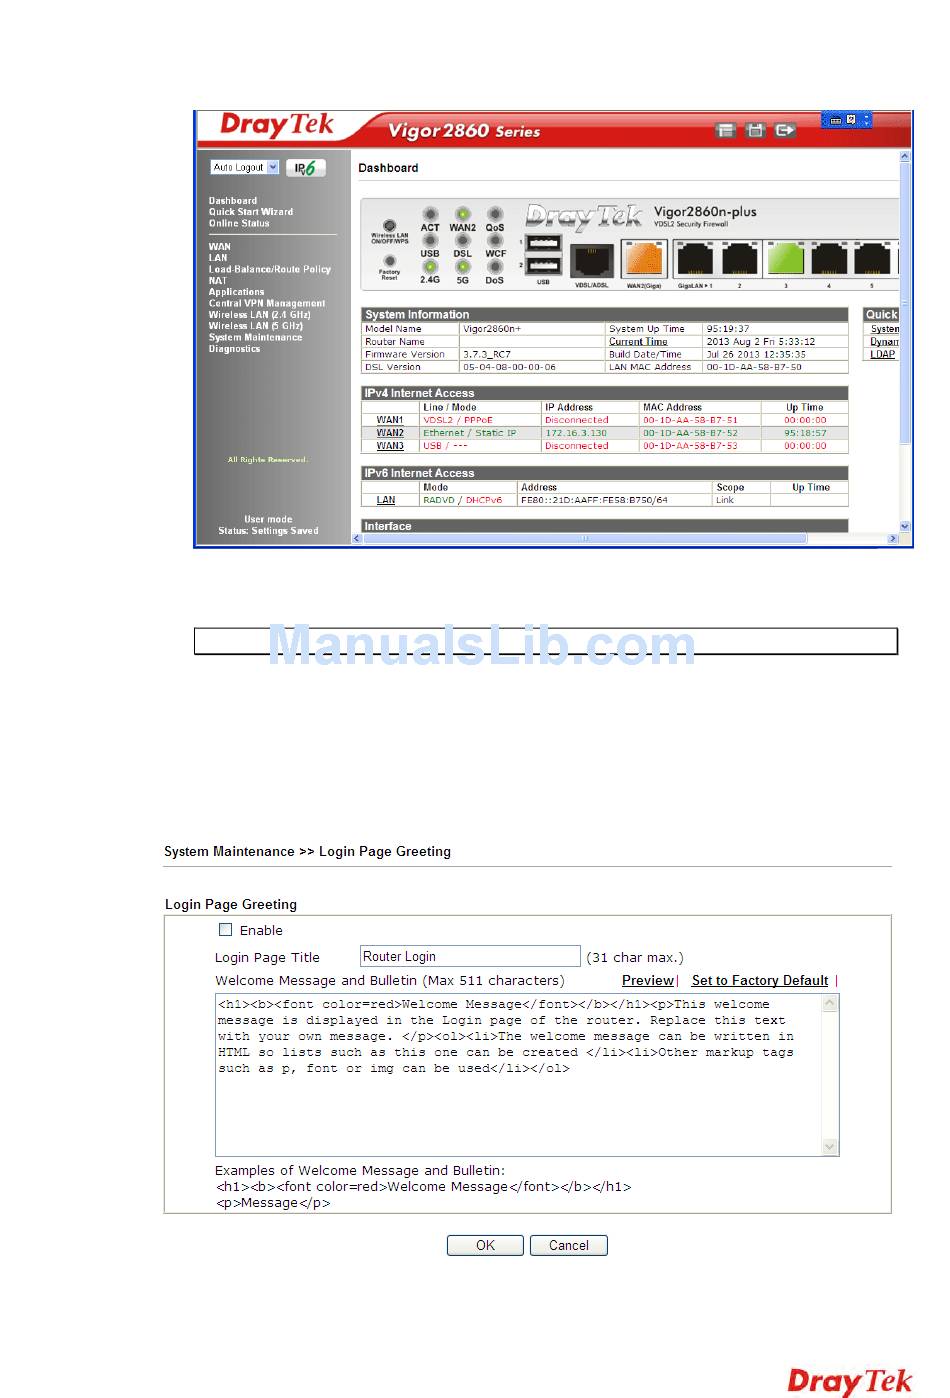The image size is (950, 1398).
Task: Open the WAN1 link in IPv4 Internet Access
Action: pos(390,420)
